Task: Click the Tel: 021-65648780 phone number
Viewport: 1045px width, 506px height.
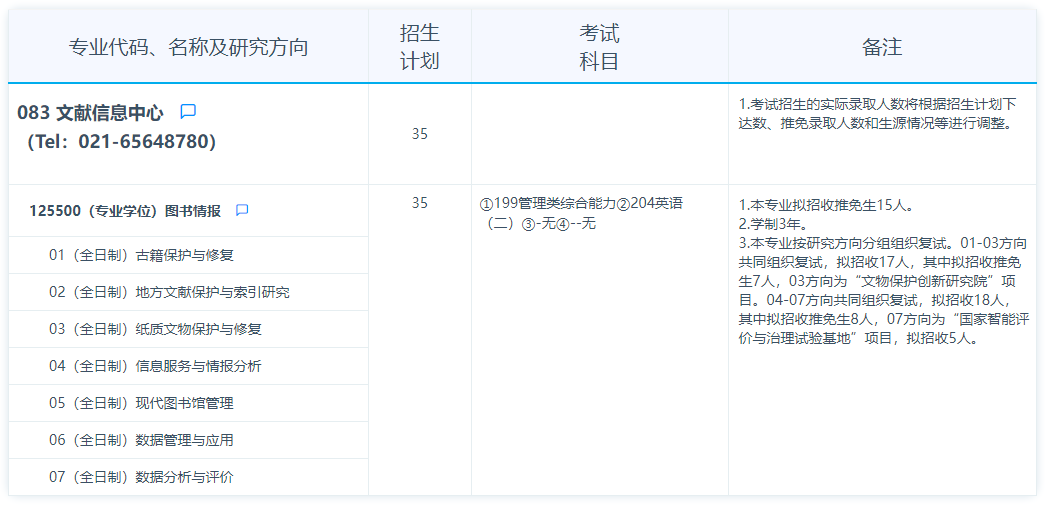Action: (x=120, y=142)
